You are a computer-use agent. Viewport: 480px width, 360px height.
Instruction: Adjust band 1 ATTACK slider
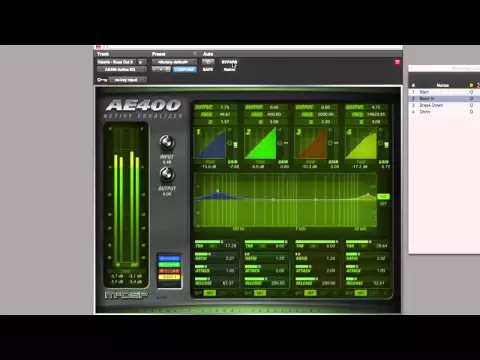[x=216, y=266]
